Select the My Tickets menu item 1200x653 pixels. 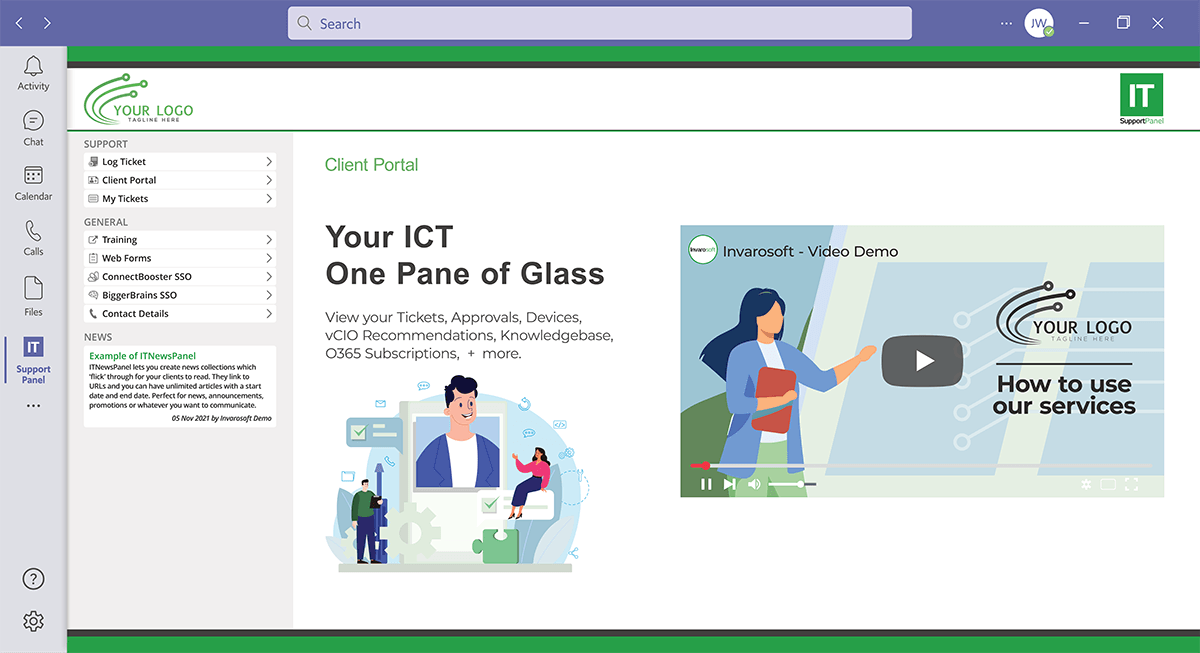pyautogui.click(x=180, y=199)
